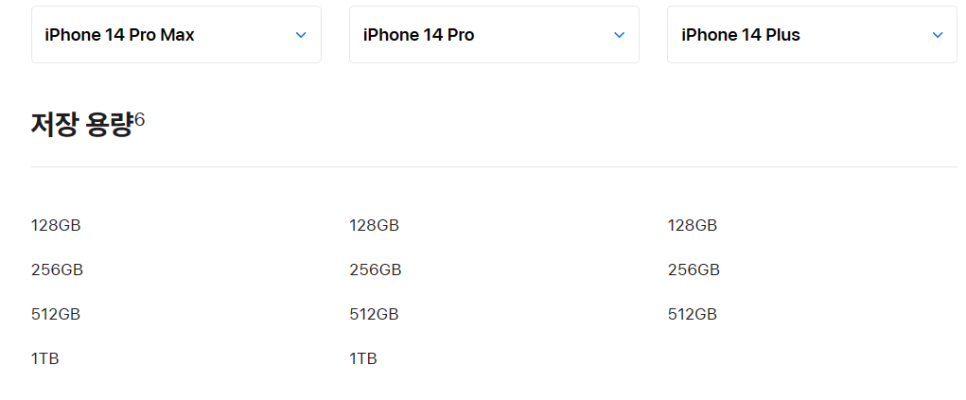Click the chevron arrow in iPhone 14 Pro Max selector
Screen dimensions: 966x400
click(x=301, y=35)
